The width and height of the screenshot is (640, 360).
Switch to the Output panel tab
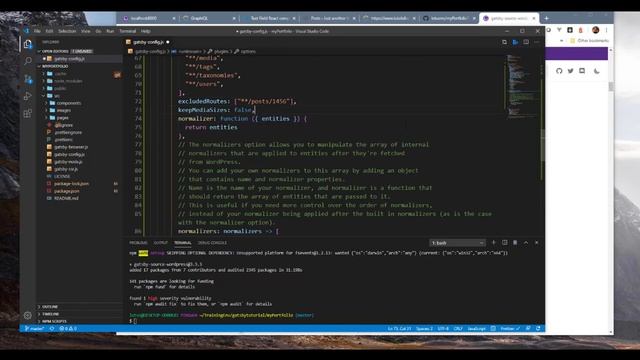coord(160,243)
